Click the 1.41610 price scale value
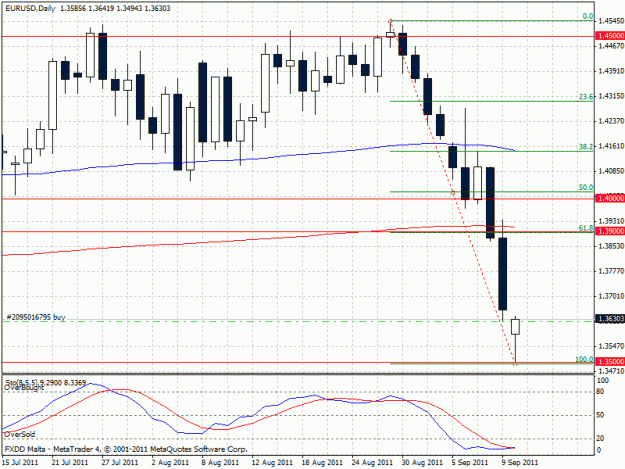Screen dimensions: 625x469 [x=611, y=146]
